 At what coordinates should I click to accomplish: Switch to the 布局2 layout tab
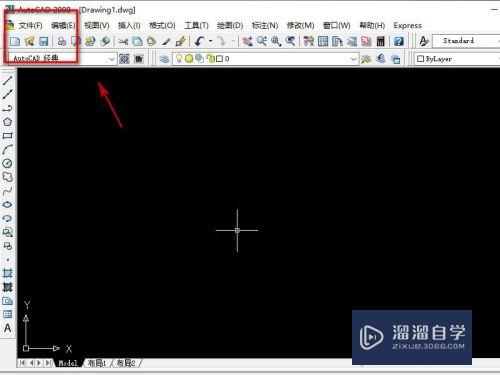[x=126, y=363]
